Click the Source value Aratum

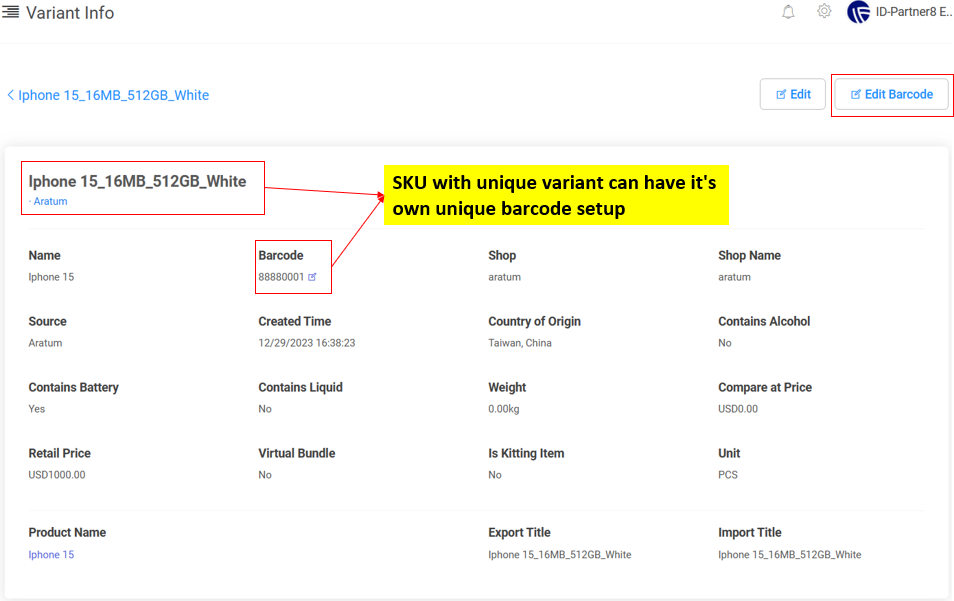pos(45,343)
